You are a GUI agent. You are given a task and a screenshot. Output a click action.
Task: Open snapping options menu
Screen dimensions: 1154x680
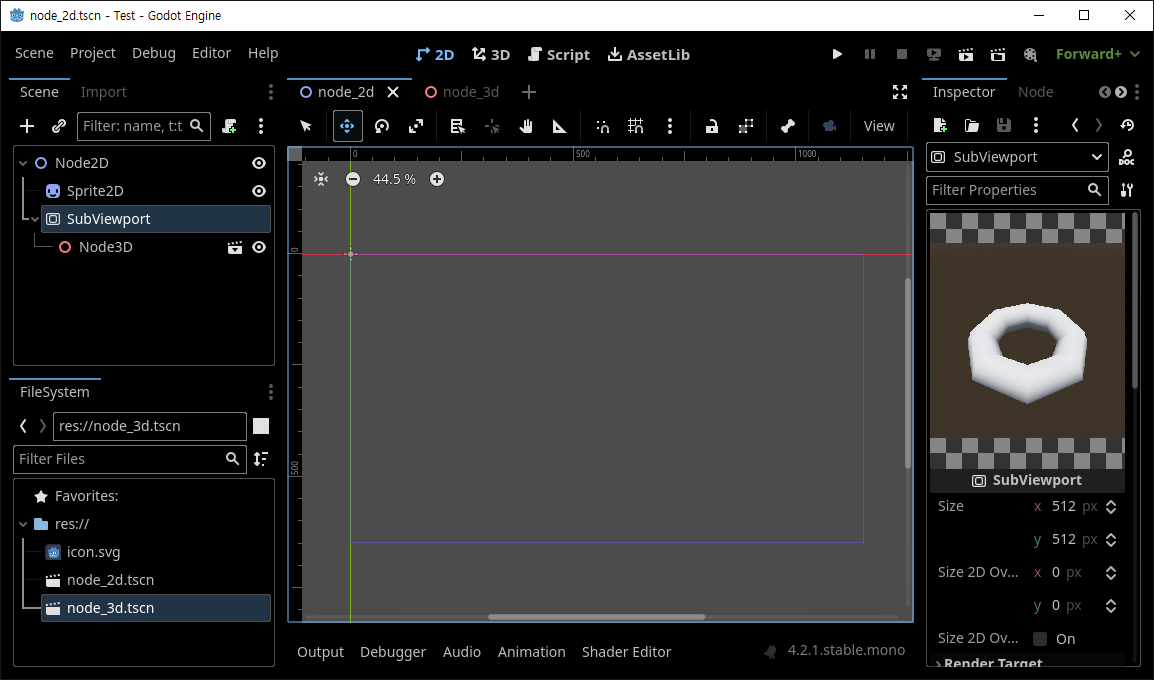point(670,126)
